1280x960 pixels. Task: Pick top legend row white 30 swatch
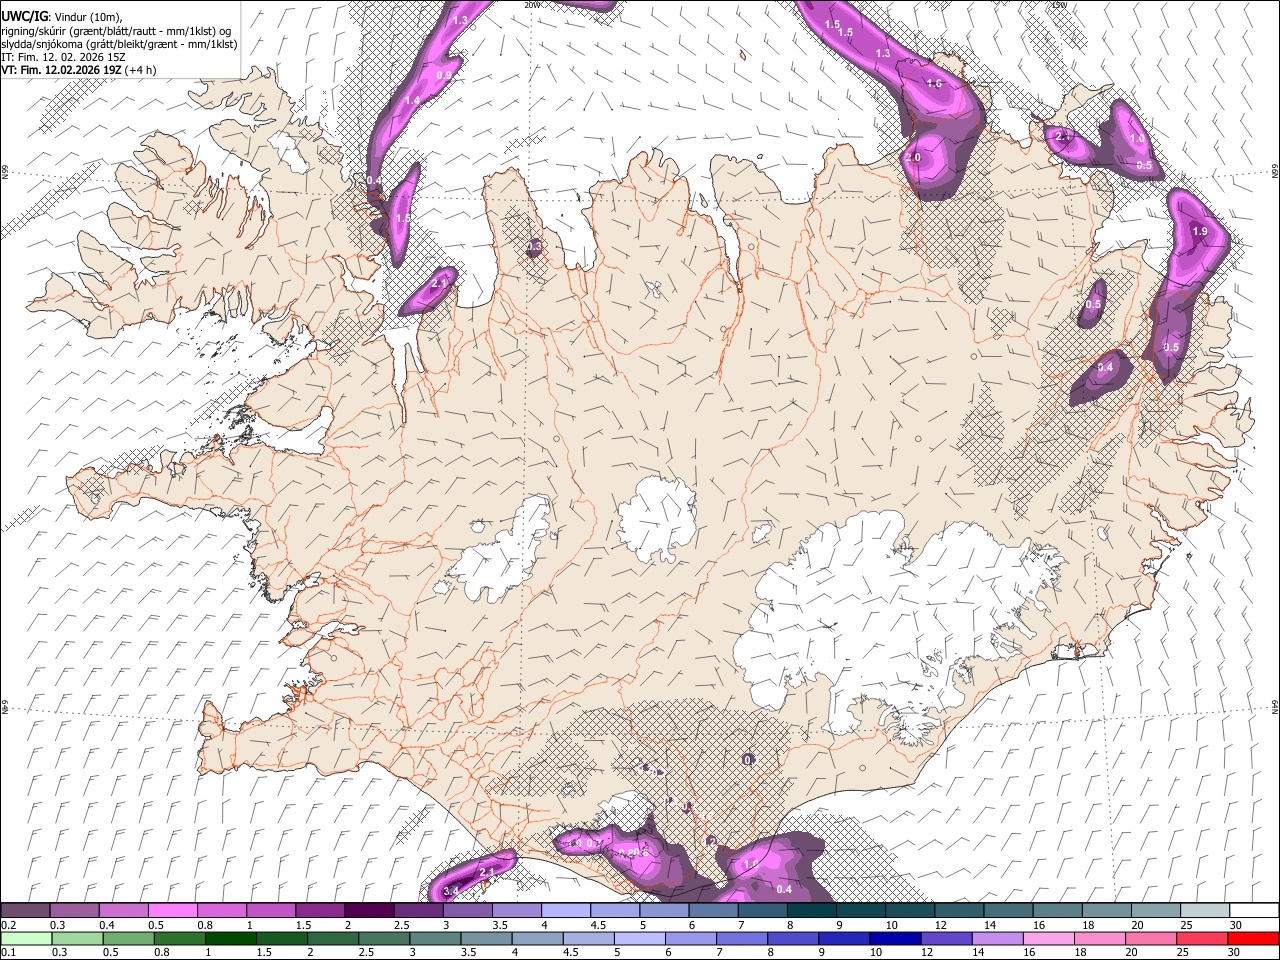click(1254, 910)
